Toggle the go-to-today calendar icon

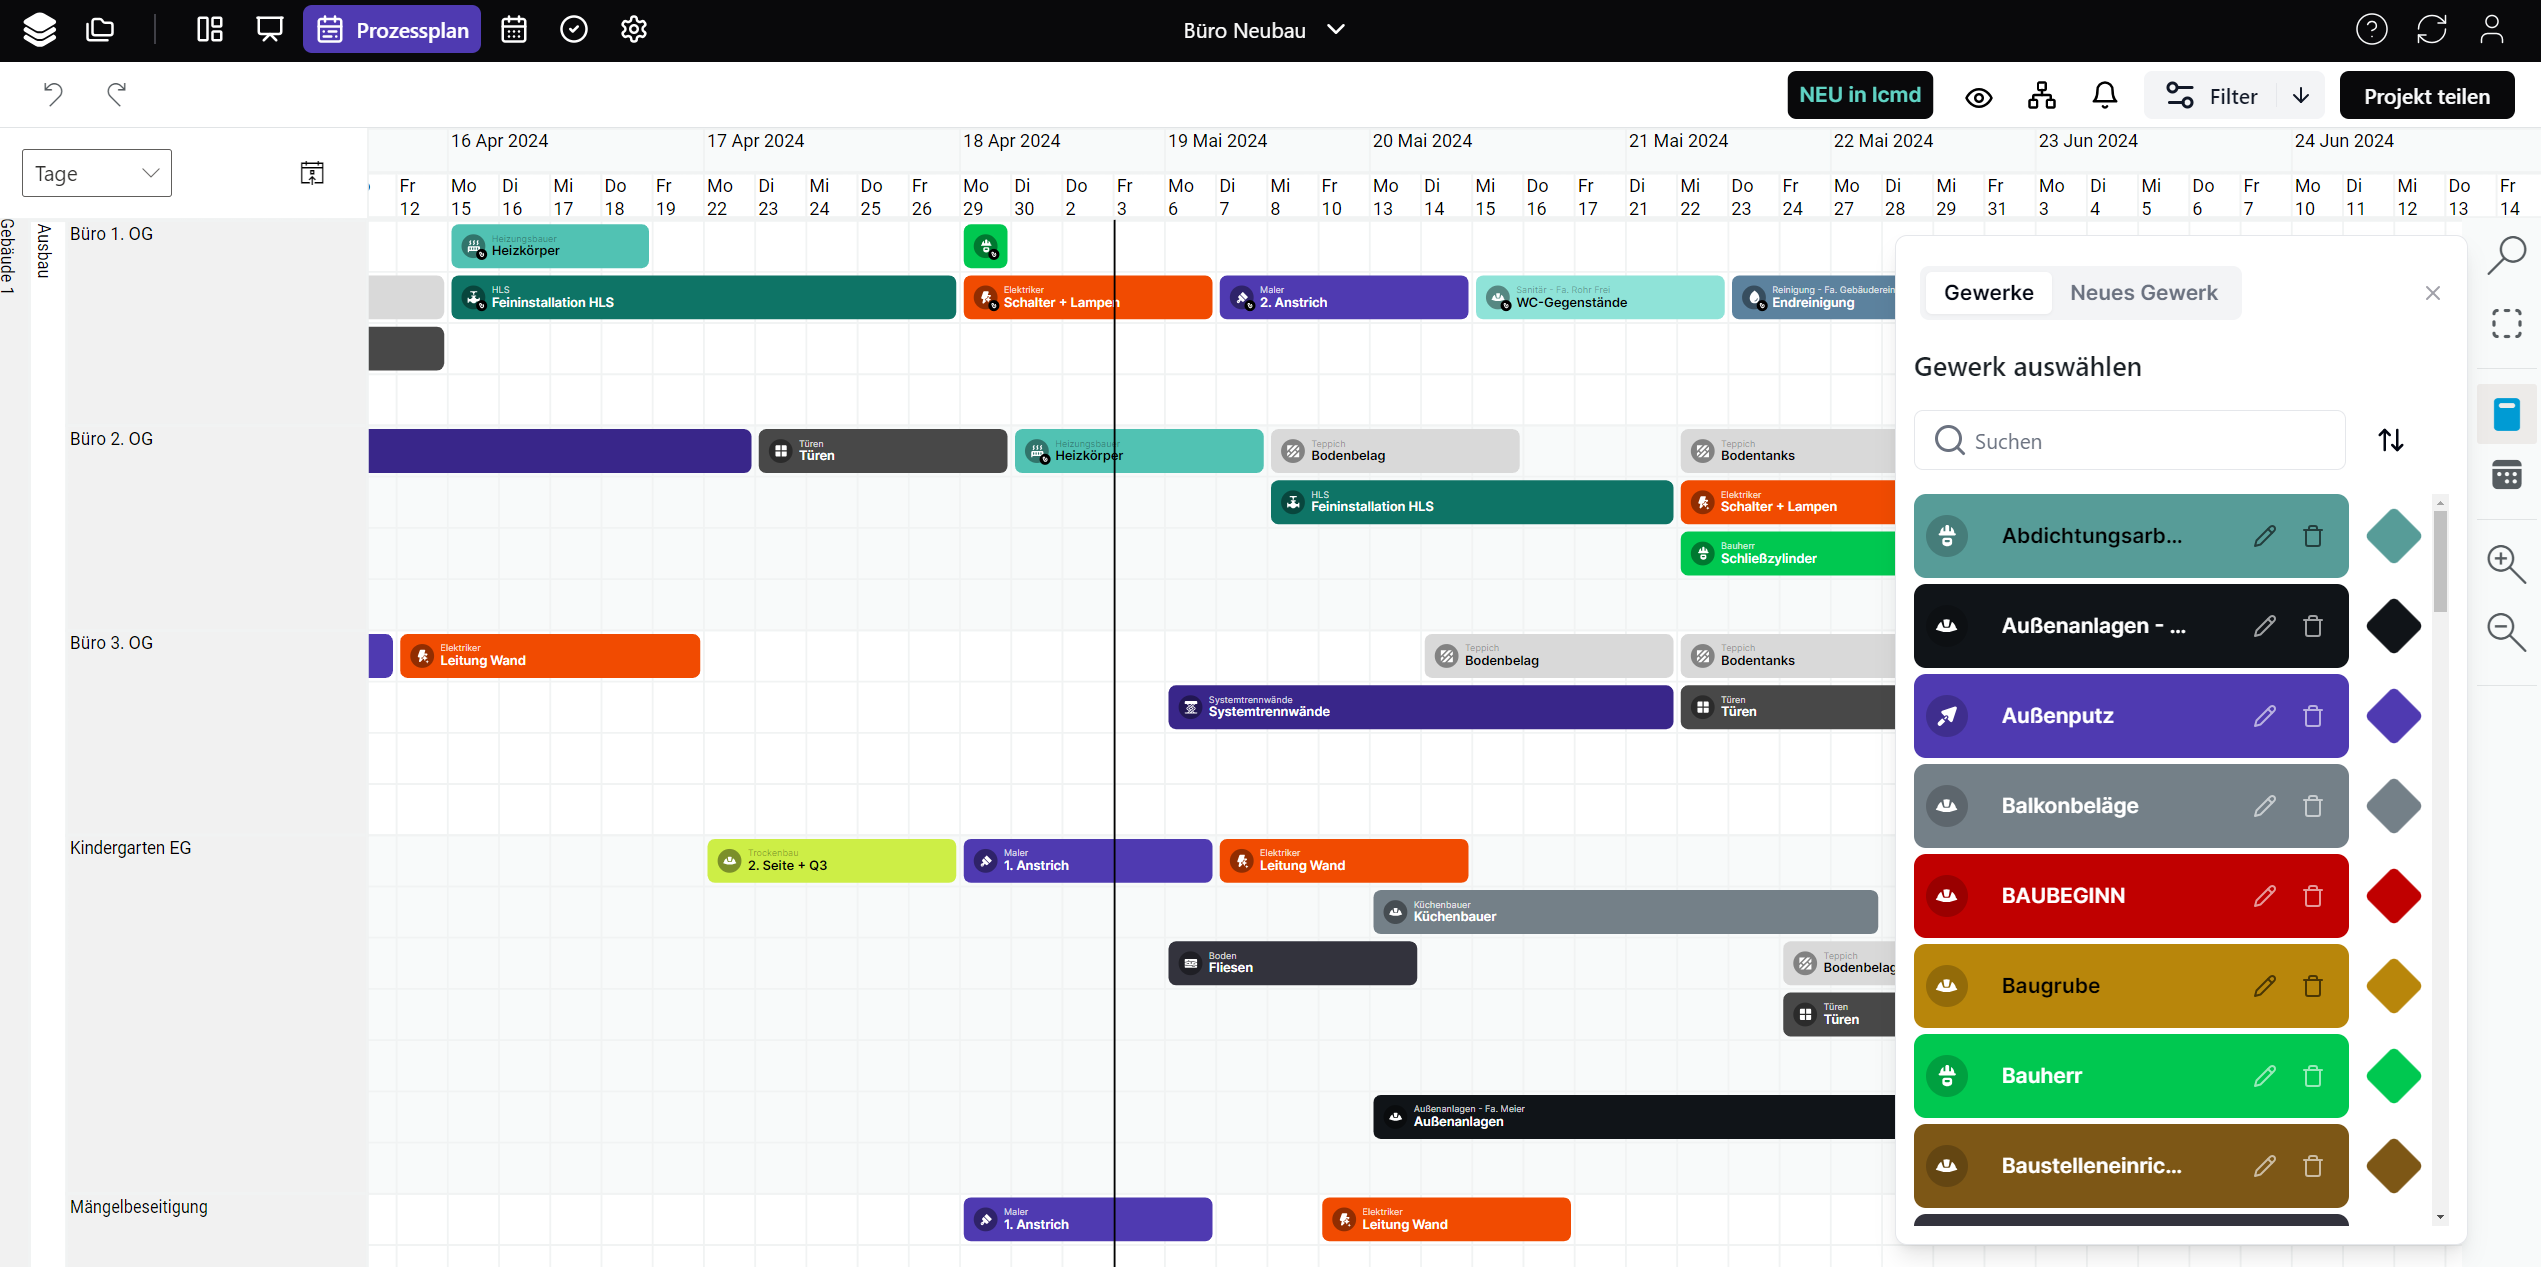pos(312,173)
